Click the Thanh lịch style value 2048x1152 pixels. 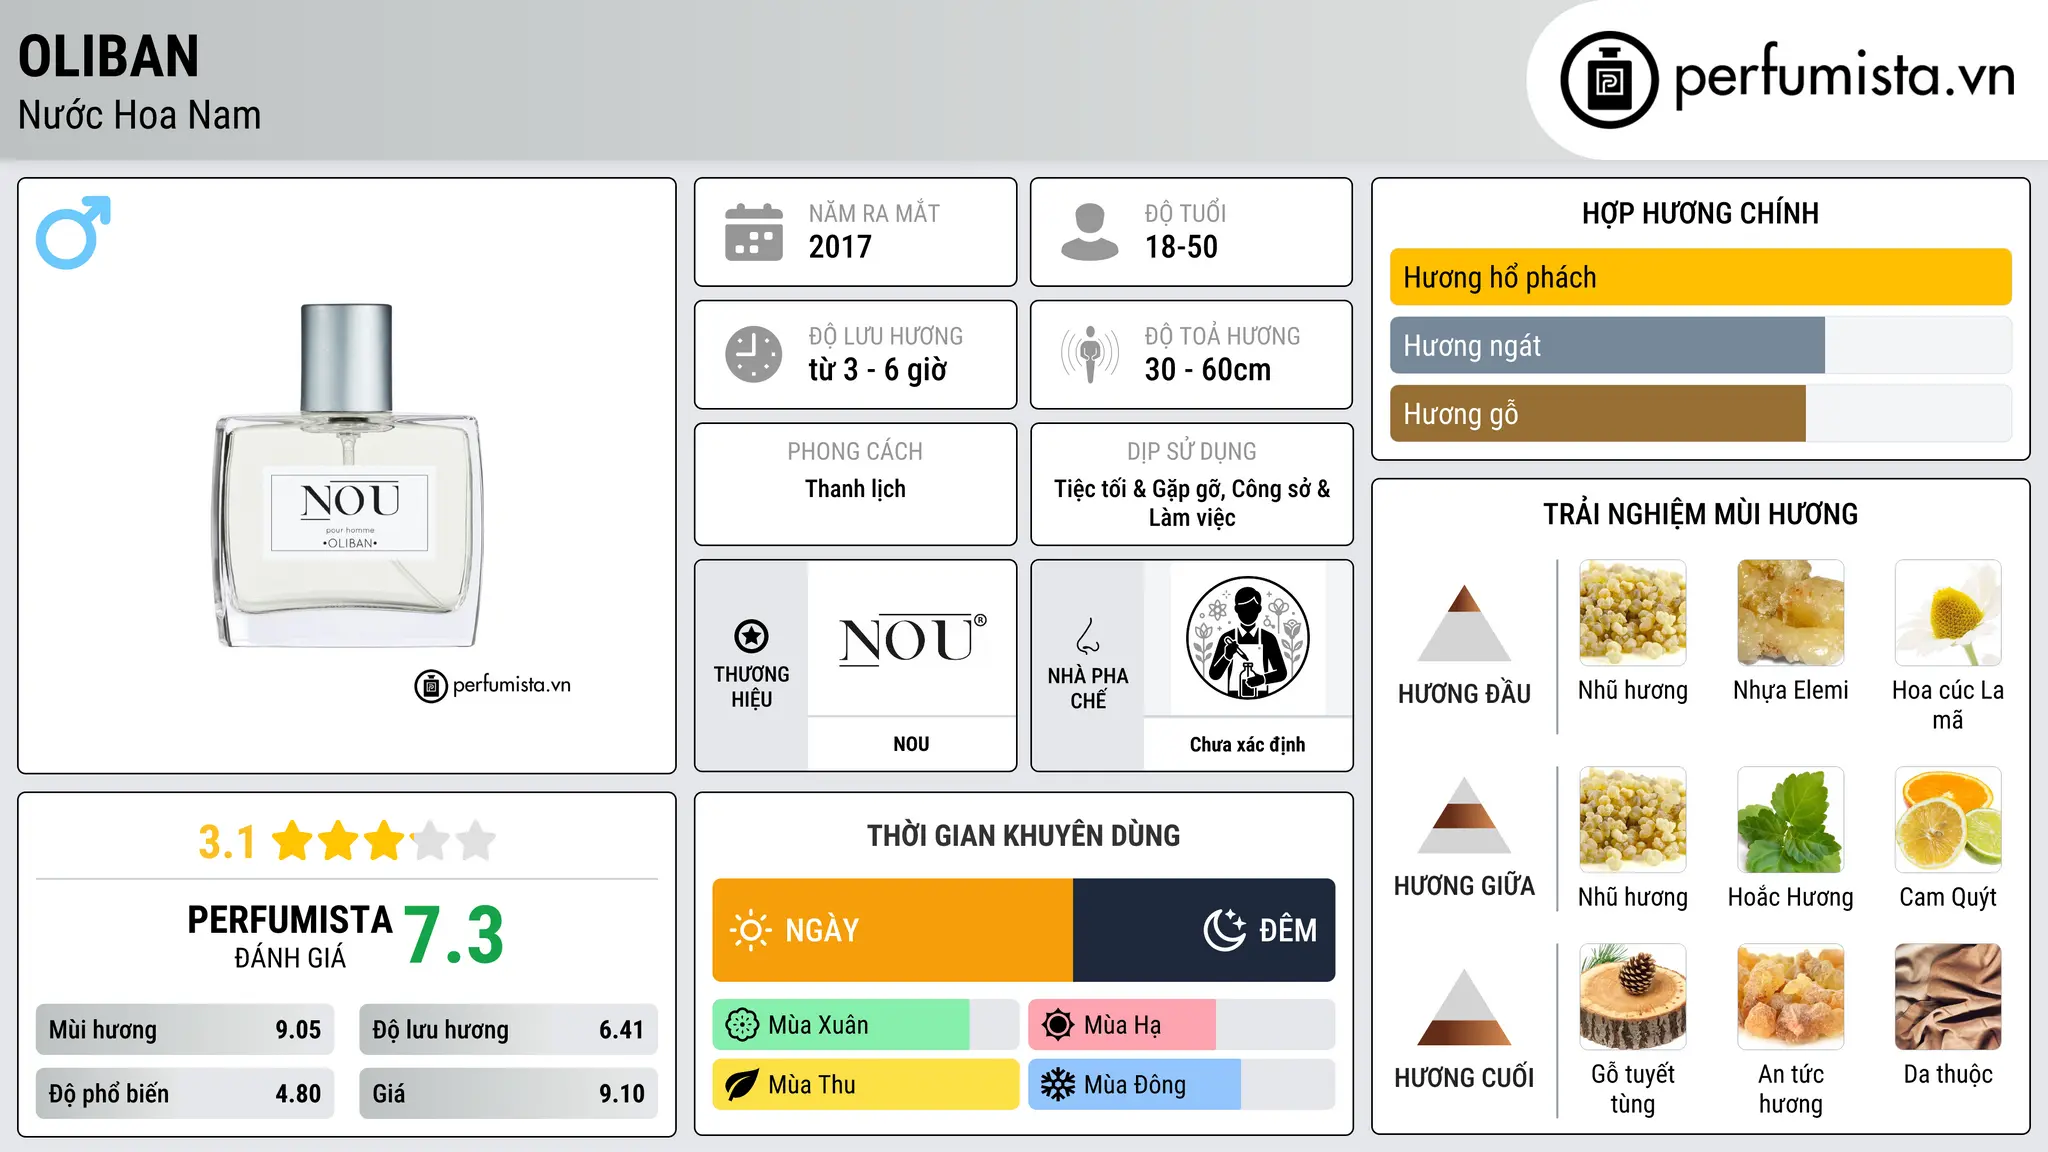tap(855, 489)
